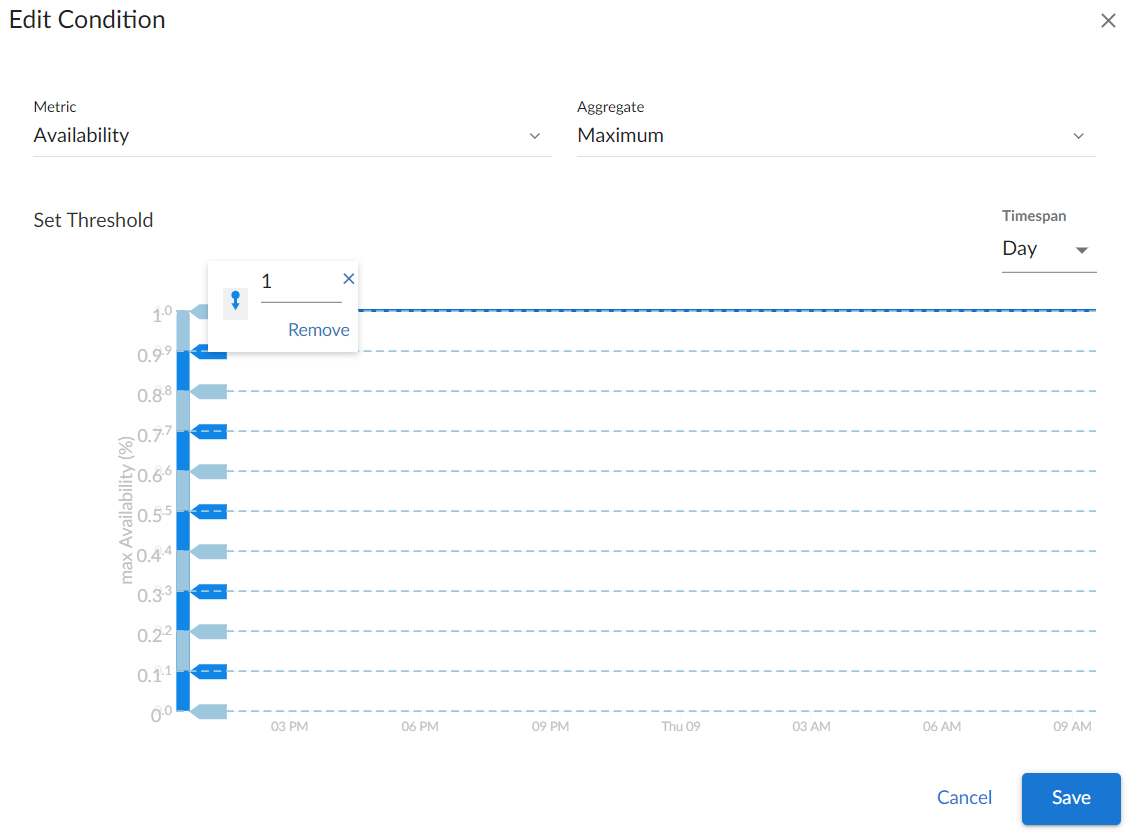Screen dimensions: 1143x833
Task: Close the threshold value popup
Action: [x=349, y=279]
